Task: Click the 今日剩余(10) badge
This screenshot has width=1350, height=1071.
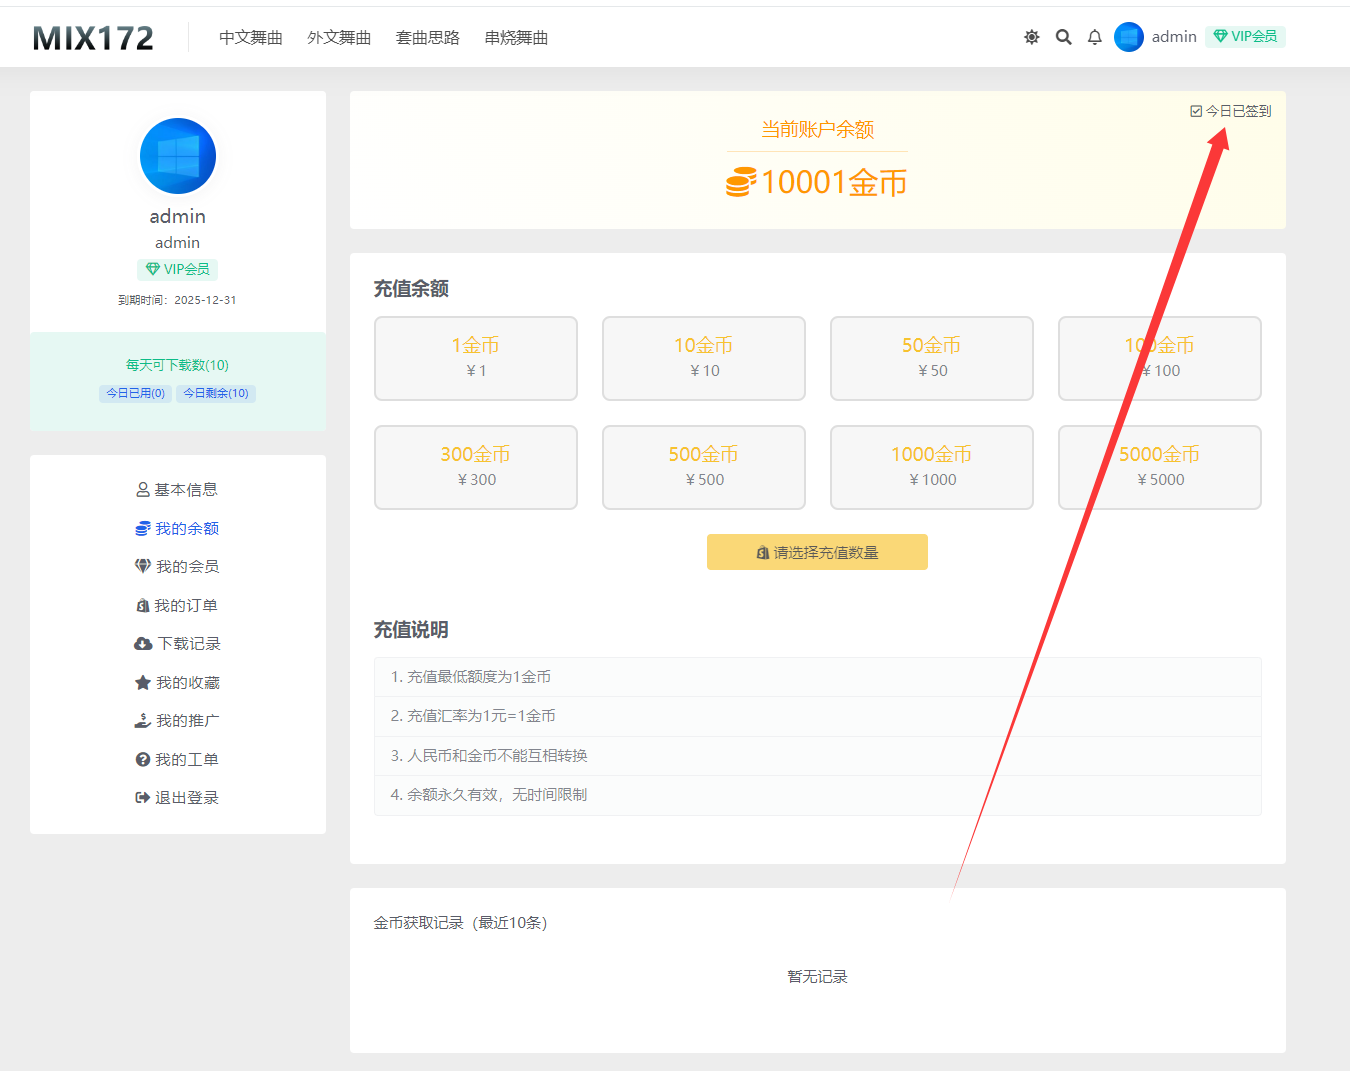Action: [x=216, y=394]
